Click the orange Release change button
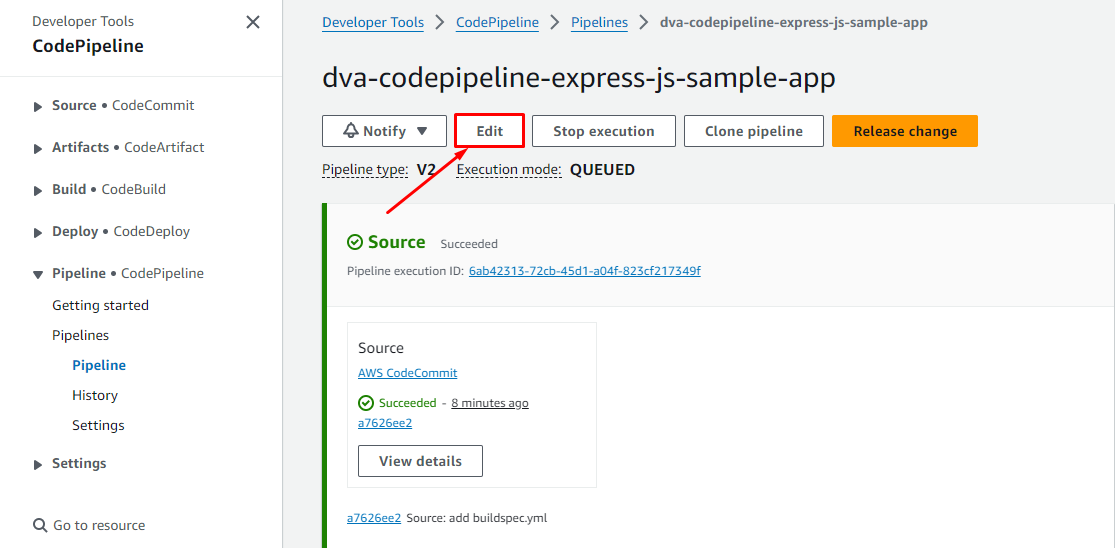The height and width of the screenshot is (548, 1115). pyautogui.click(x=904, y=131)
